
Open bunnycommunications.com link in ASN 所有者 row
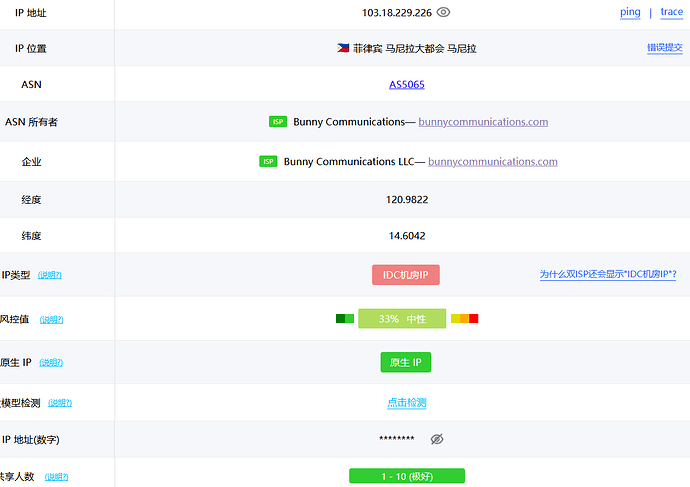(483, 122)
